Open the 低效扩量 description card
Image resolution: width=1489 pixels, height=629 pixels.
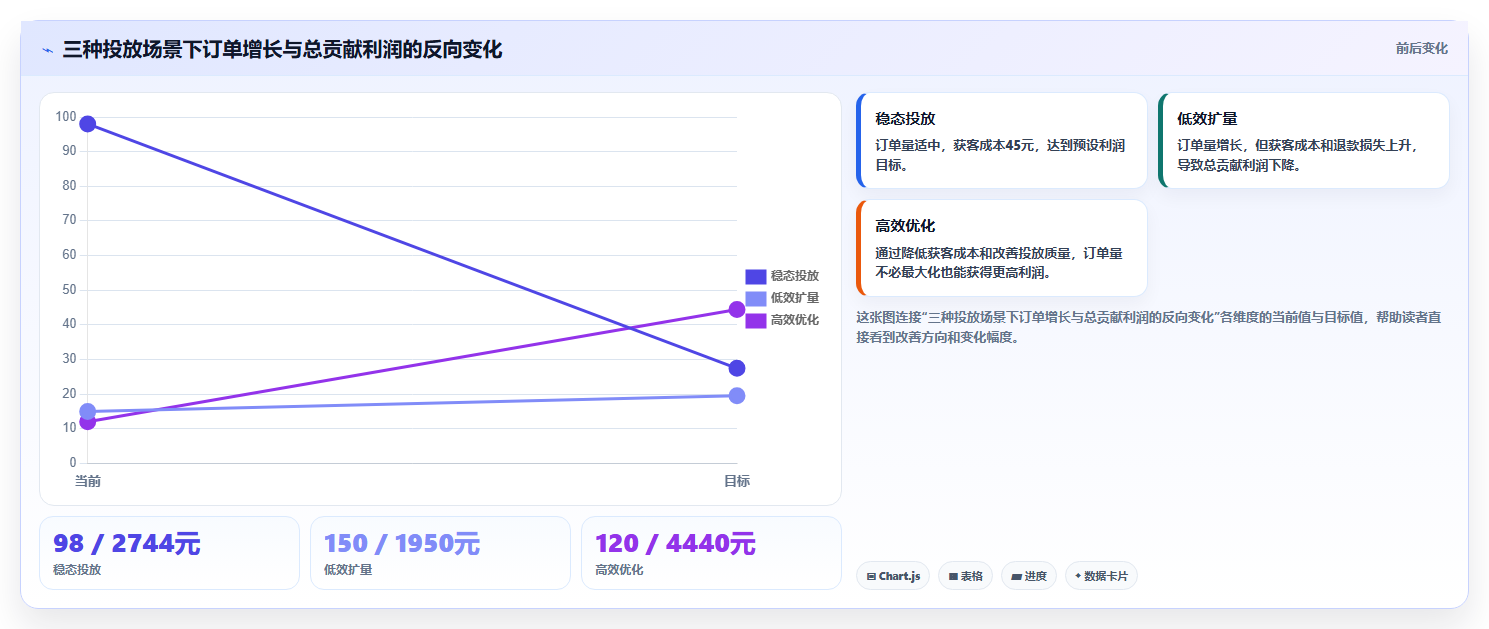pyautogui.click(x=1304, y=141)
